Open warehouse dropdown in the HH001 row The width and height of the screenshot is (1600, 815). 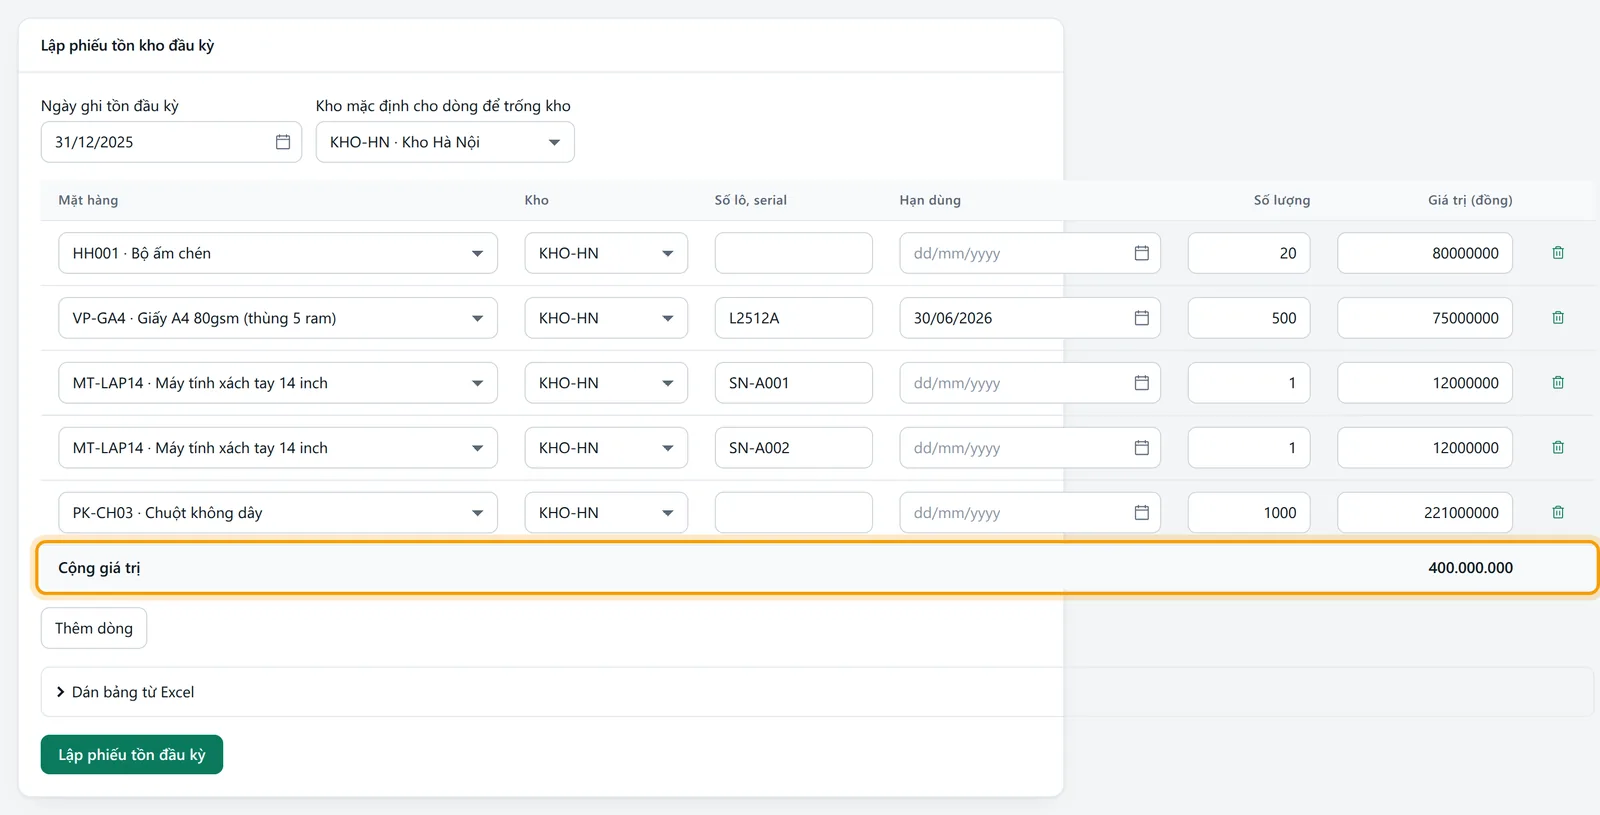click(x=606, y=253)
